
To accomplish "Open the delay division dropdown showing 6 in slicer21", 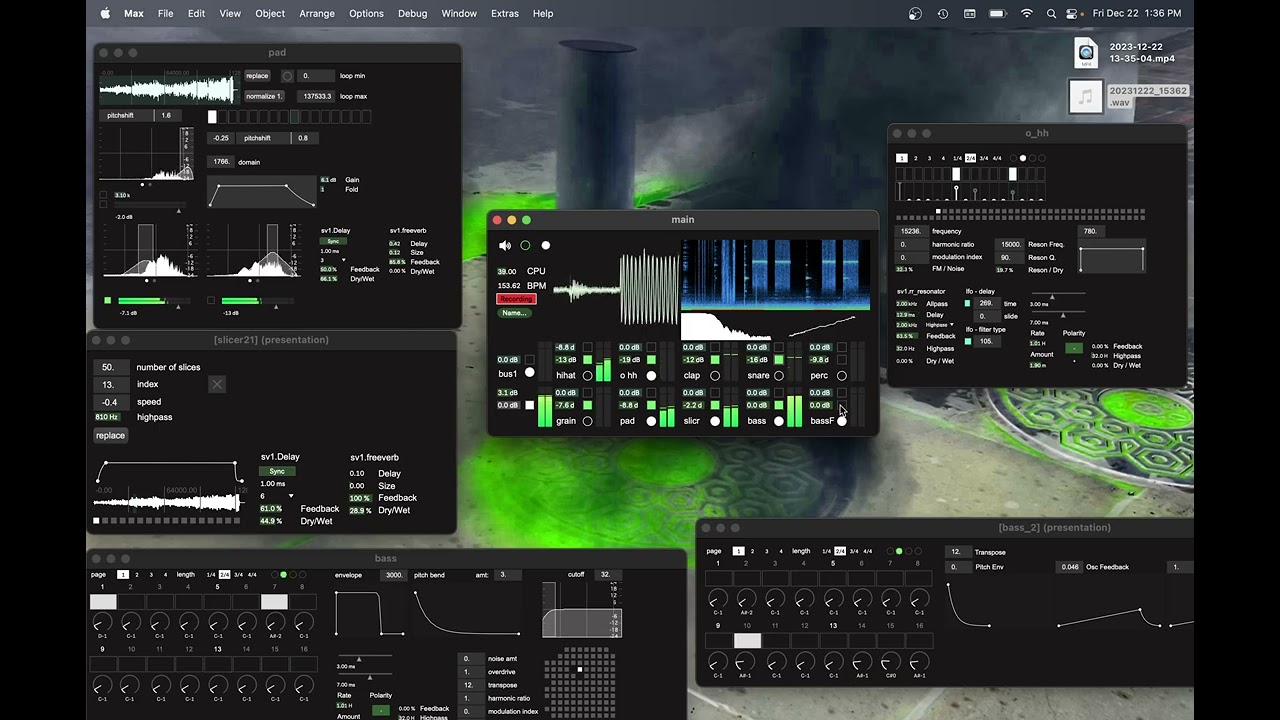I will pyautogui.click(x=277, y=496).
